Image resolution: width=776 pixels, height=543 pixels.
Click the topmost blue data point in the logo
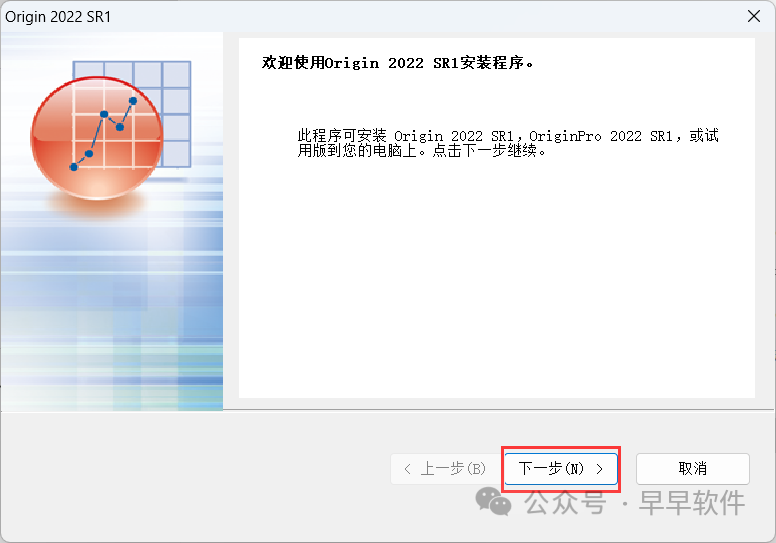tap(133, 101)
